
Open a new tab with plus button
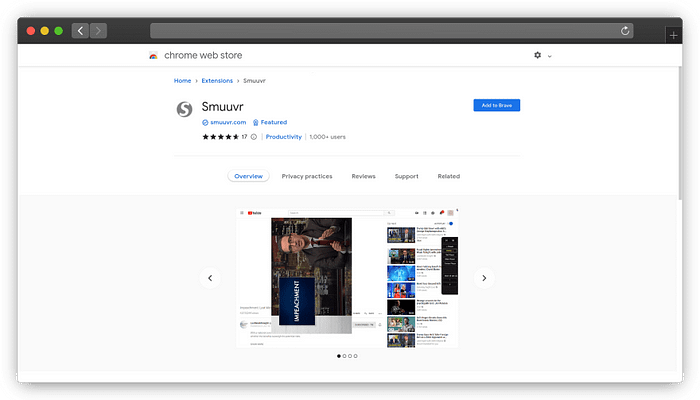[x=673, y=35]
